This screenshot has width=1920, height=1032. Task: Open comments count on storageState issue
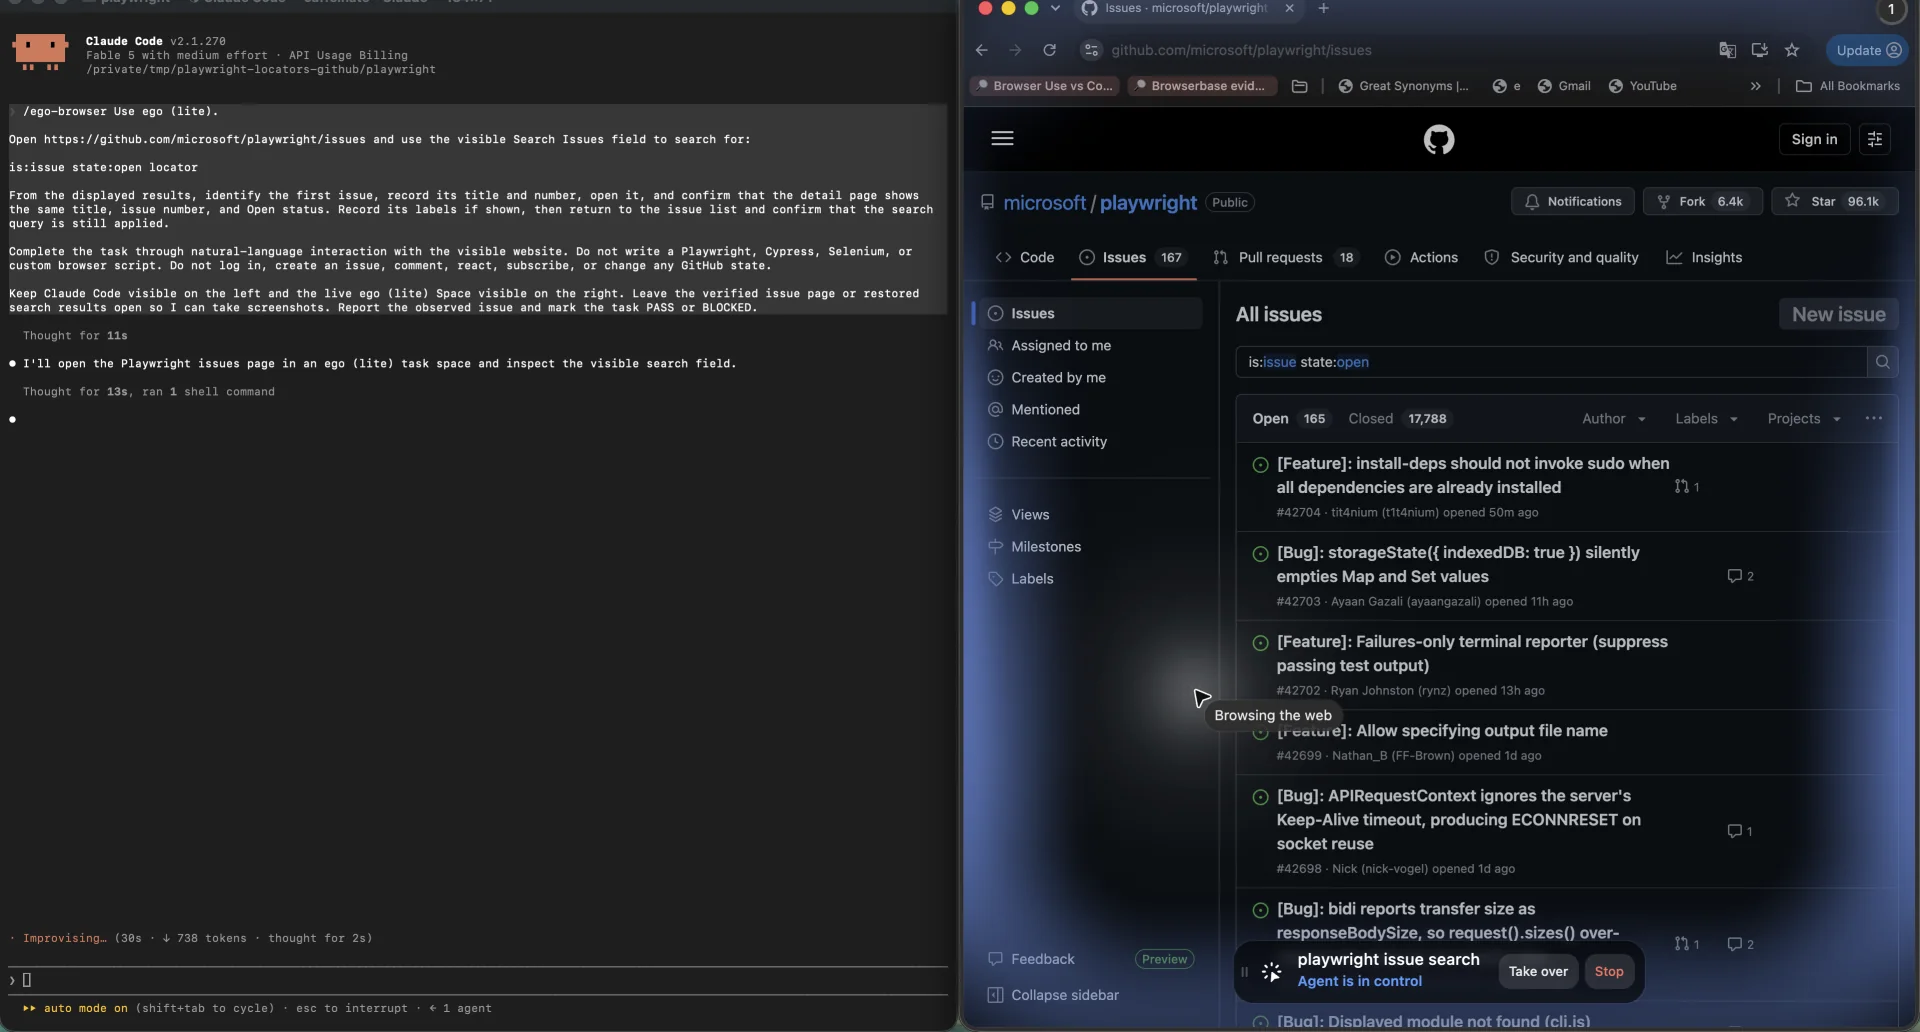click(x=1740, y=576)
